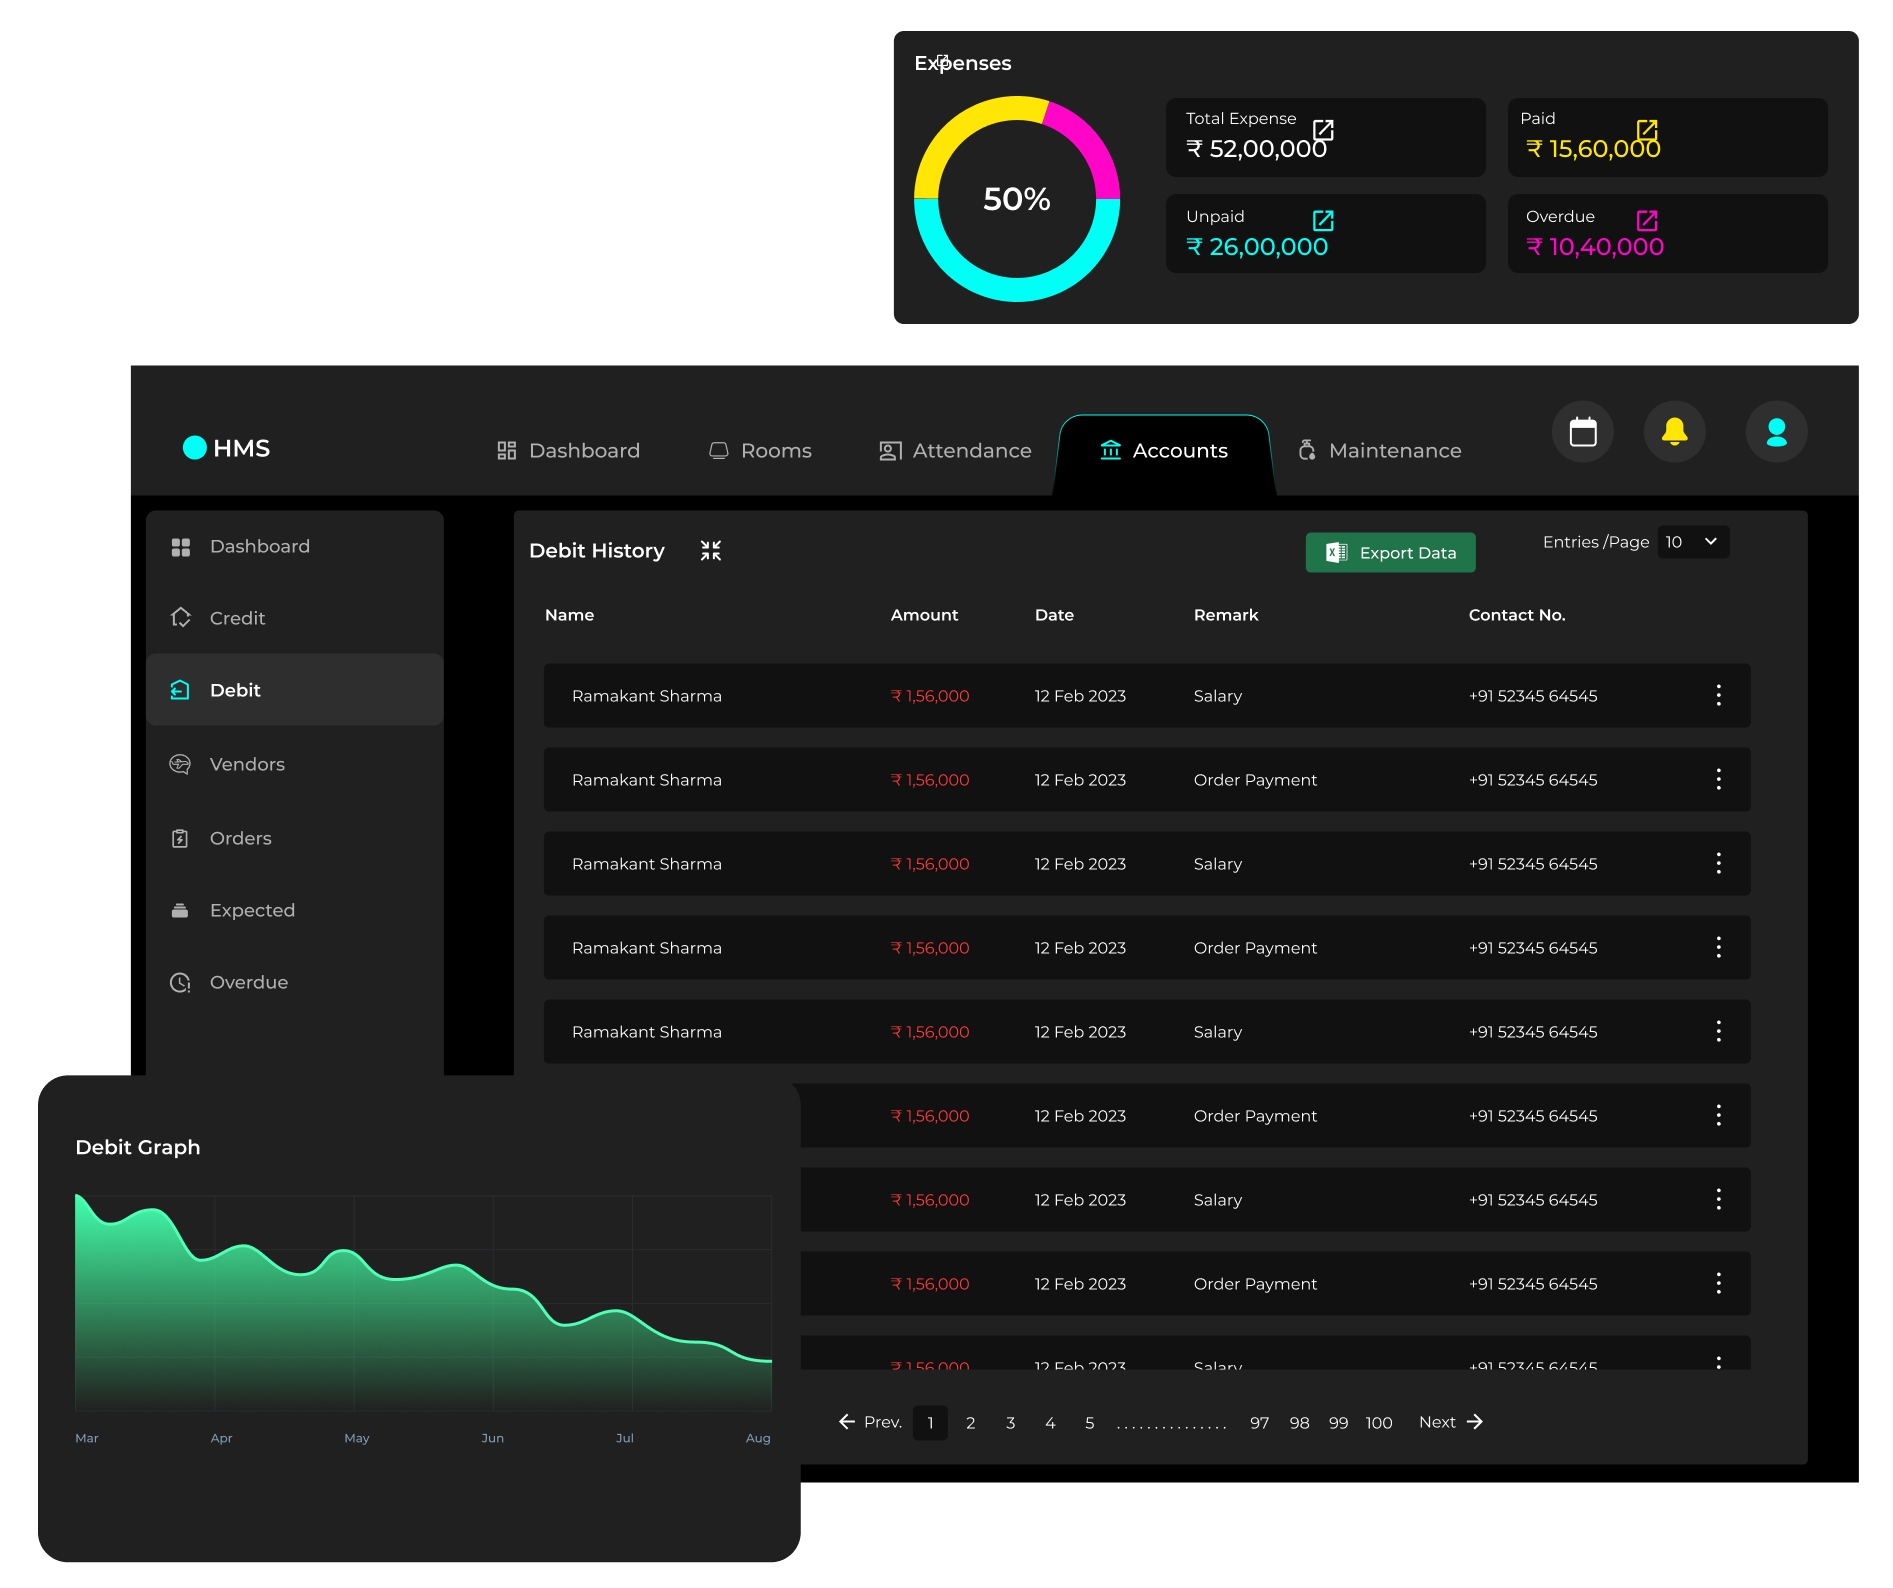Open notifications bell icon
The image size is (1893, 1588).
tap(1675, 432)
